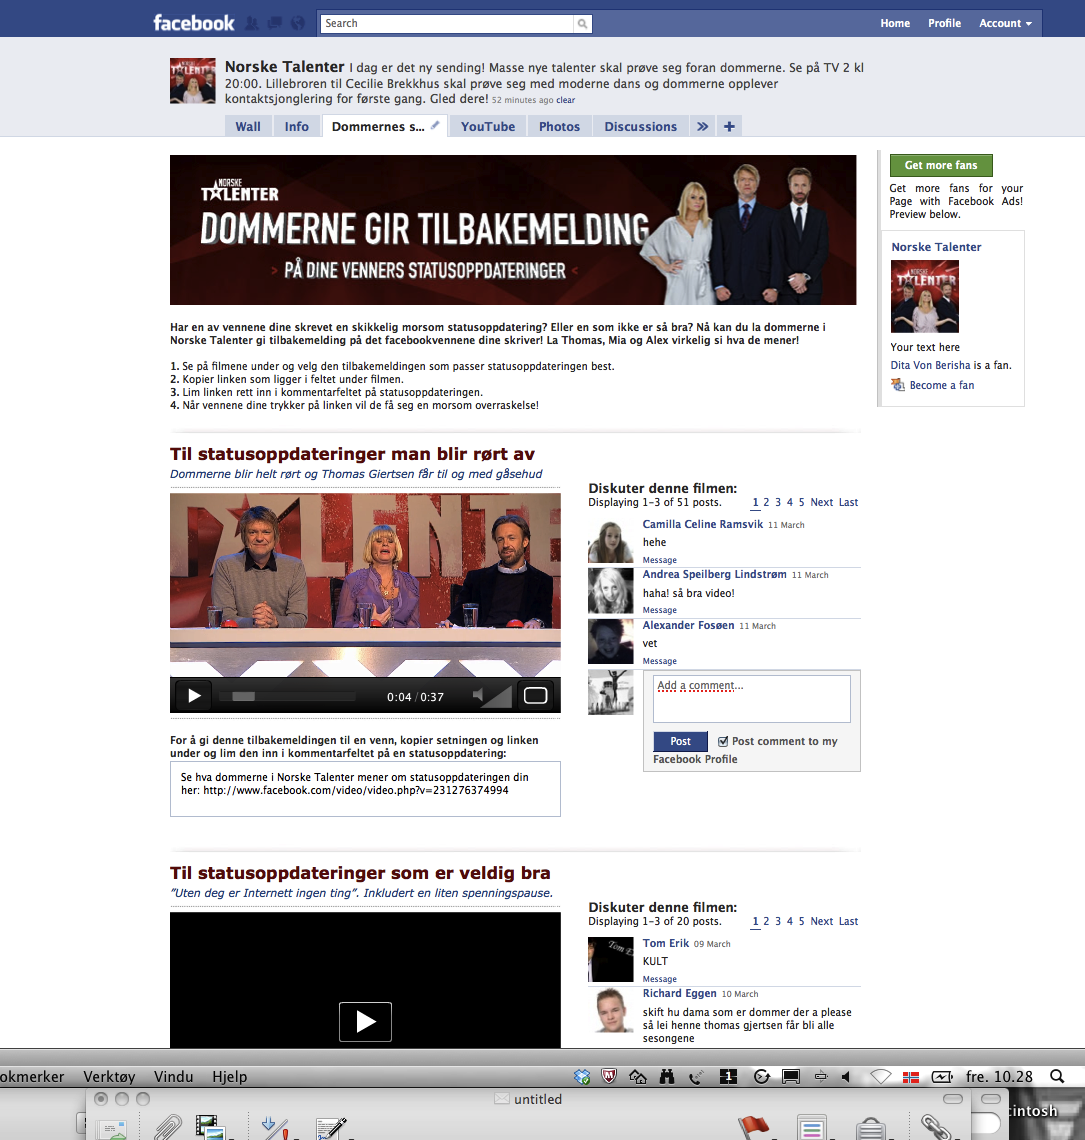
Task: Go to Next page of first discussion
Action: (822, 502)
